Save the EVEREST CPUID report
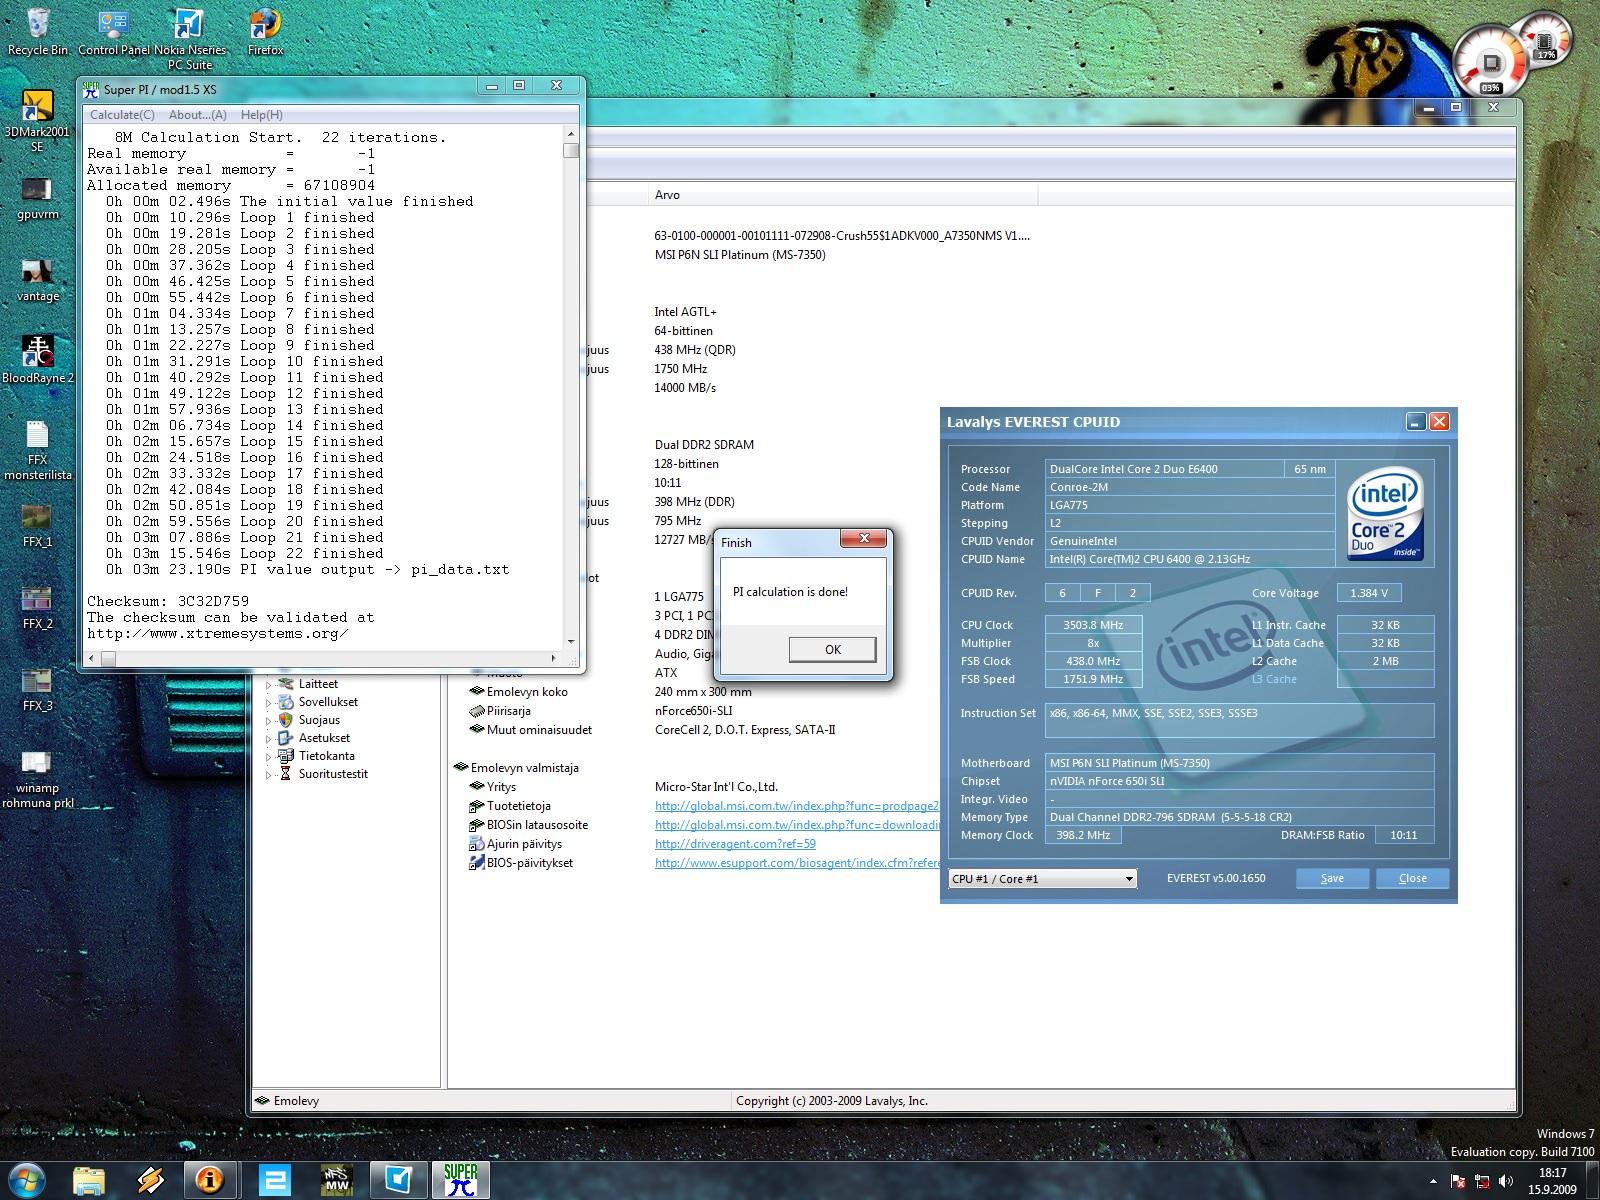This screenshot has width=1600, height=1200. coord(1332,878)
